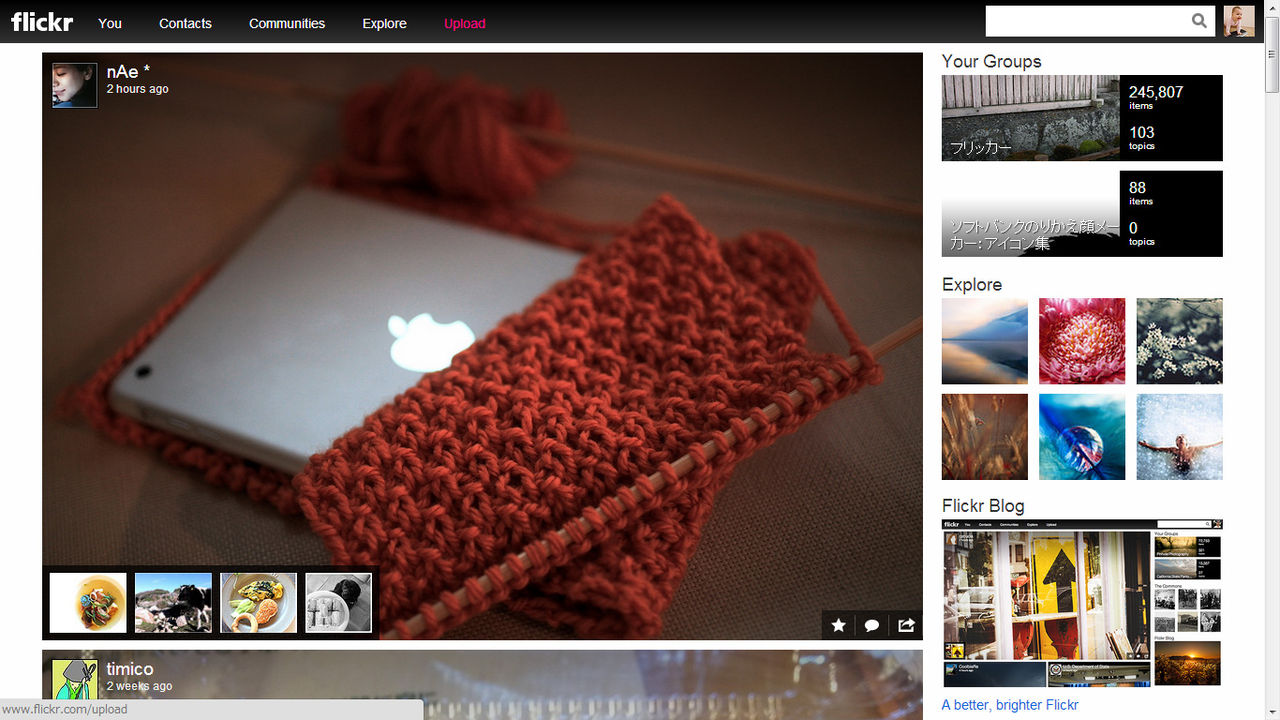Click the "2 hours ago" timestamp

pyautogui.click(x=138, y=89)
